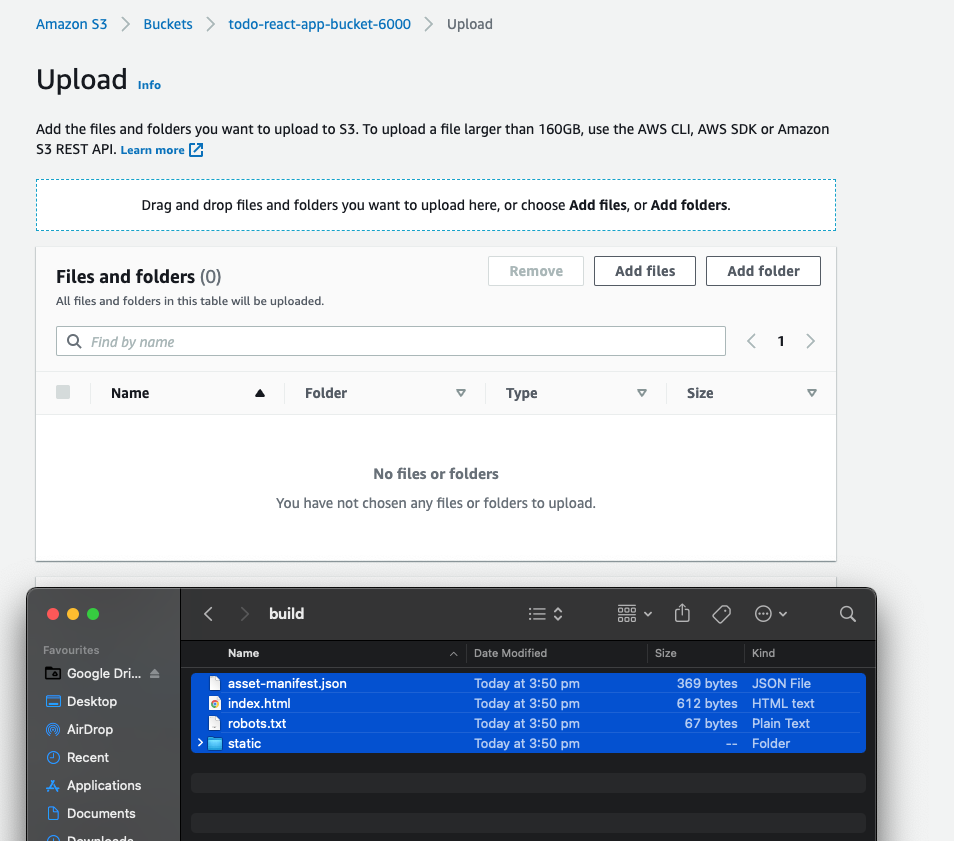
Task: Select the index.html file icon
Action: [x=215, y=703]
